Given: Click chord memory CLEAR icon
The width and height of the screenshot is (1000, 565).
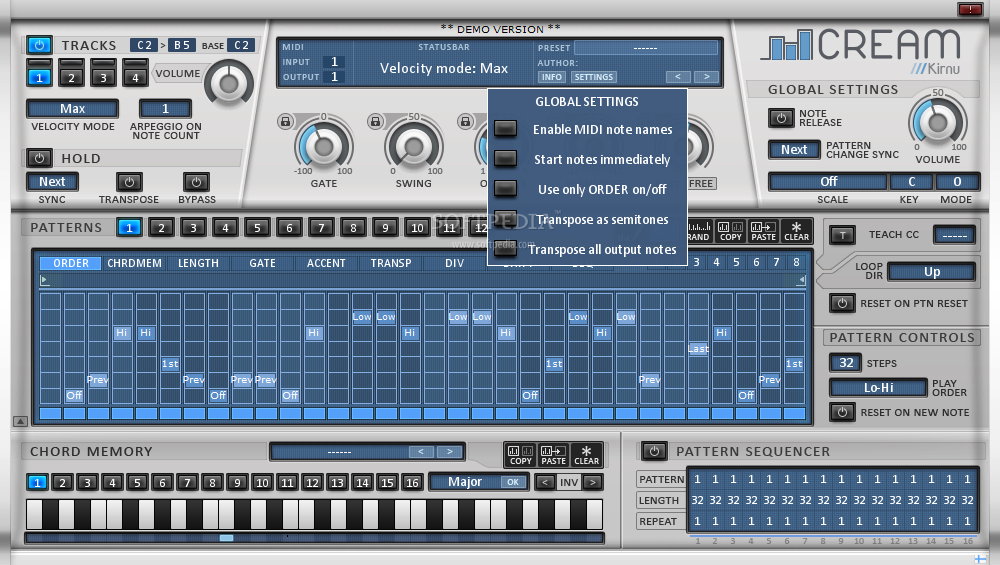Looking at the screenshot, I should coord(586,455).
